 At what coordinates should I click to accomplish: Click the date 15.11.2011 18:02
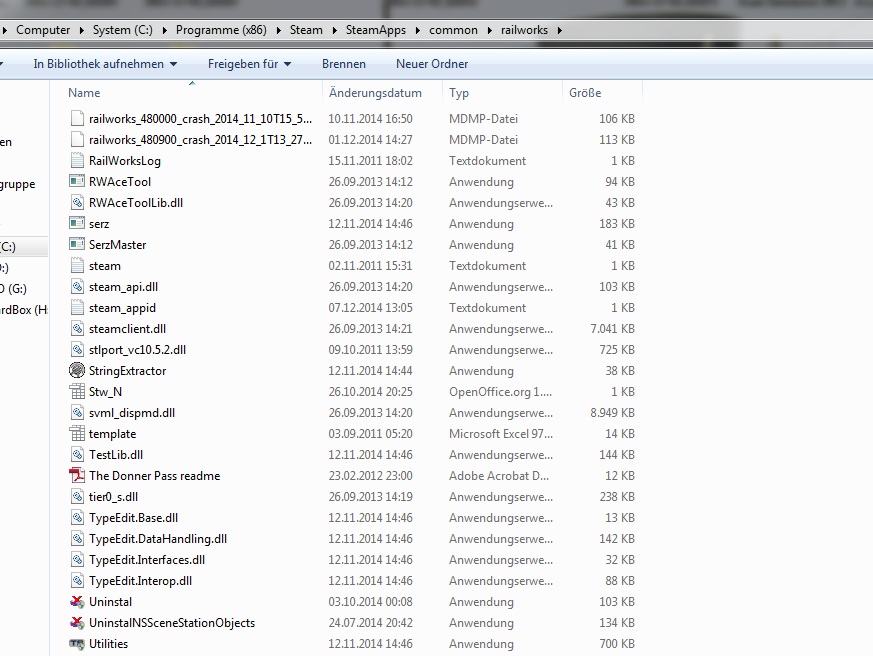point(370,161)
